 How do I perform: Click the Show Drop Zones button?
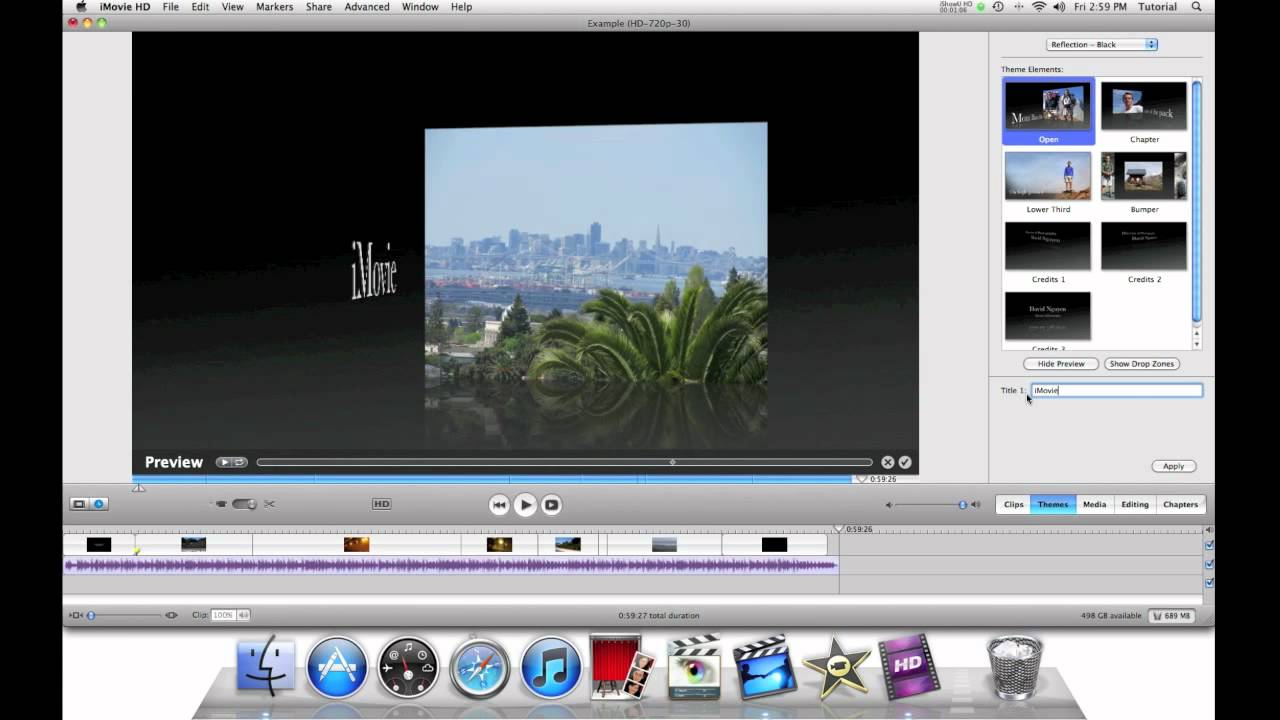[1141, 364]
